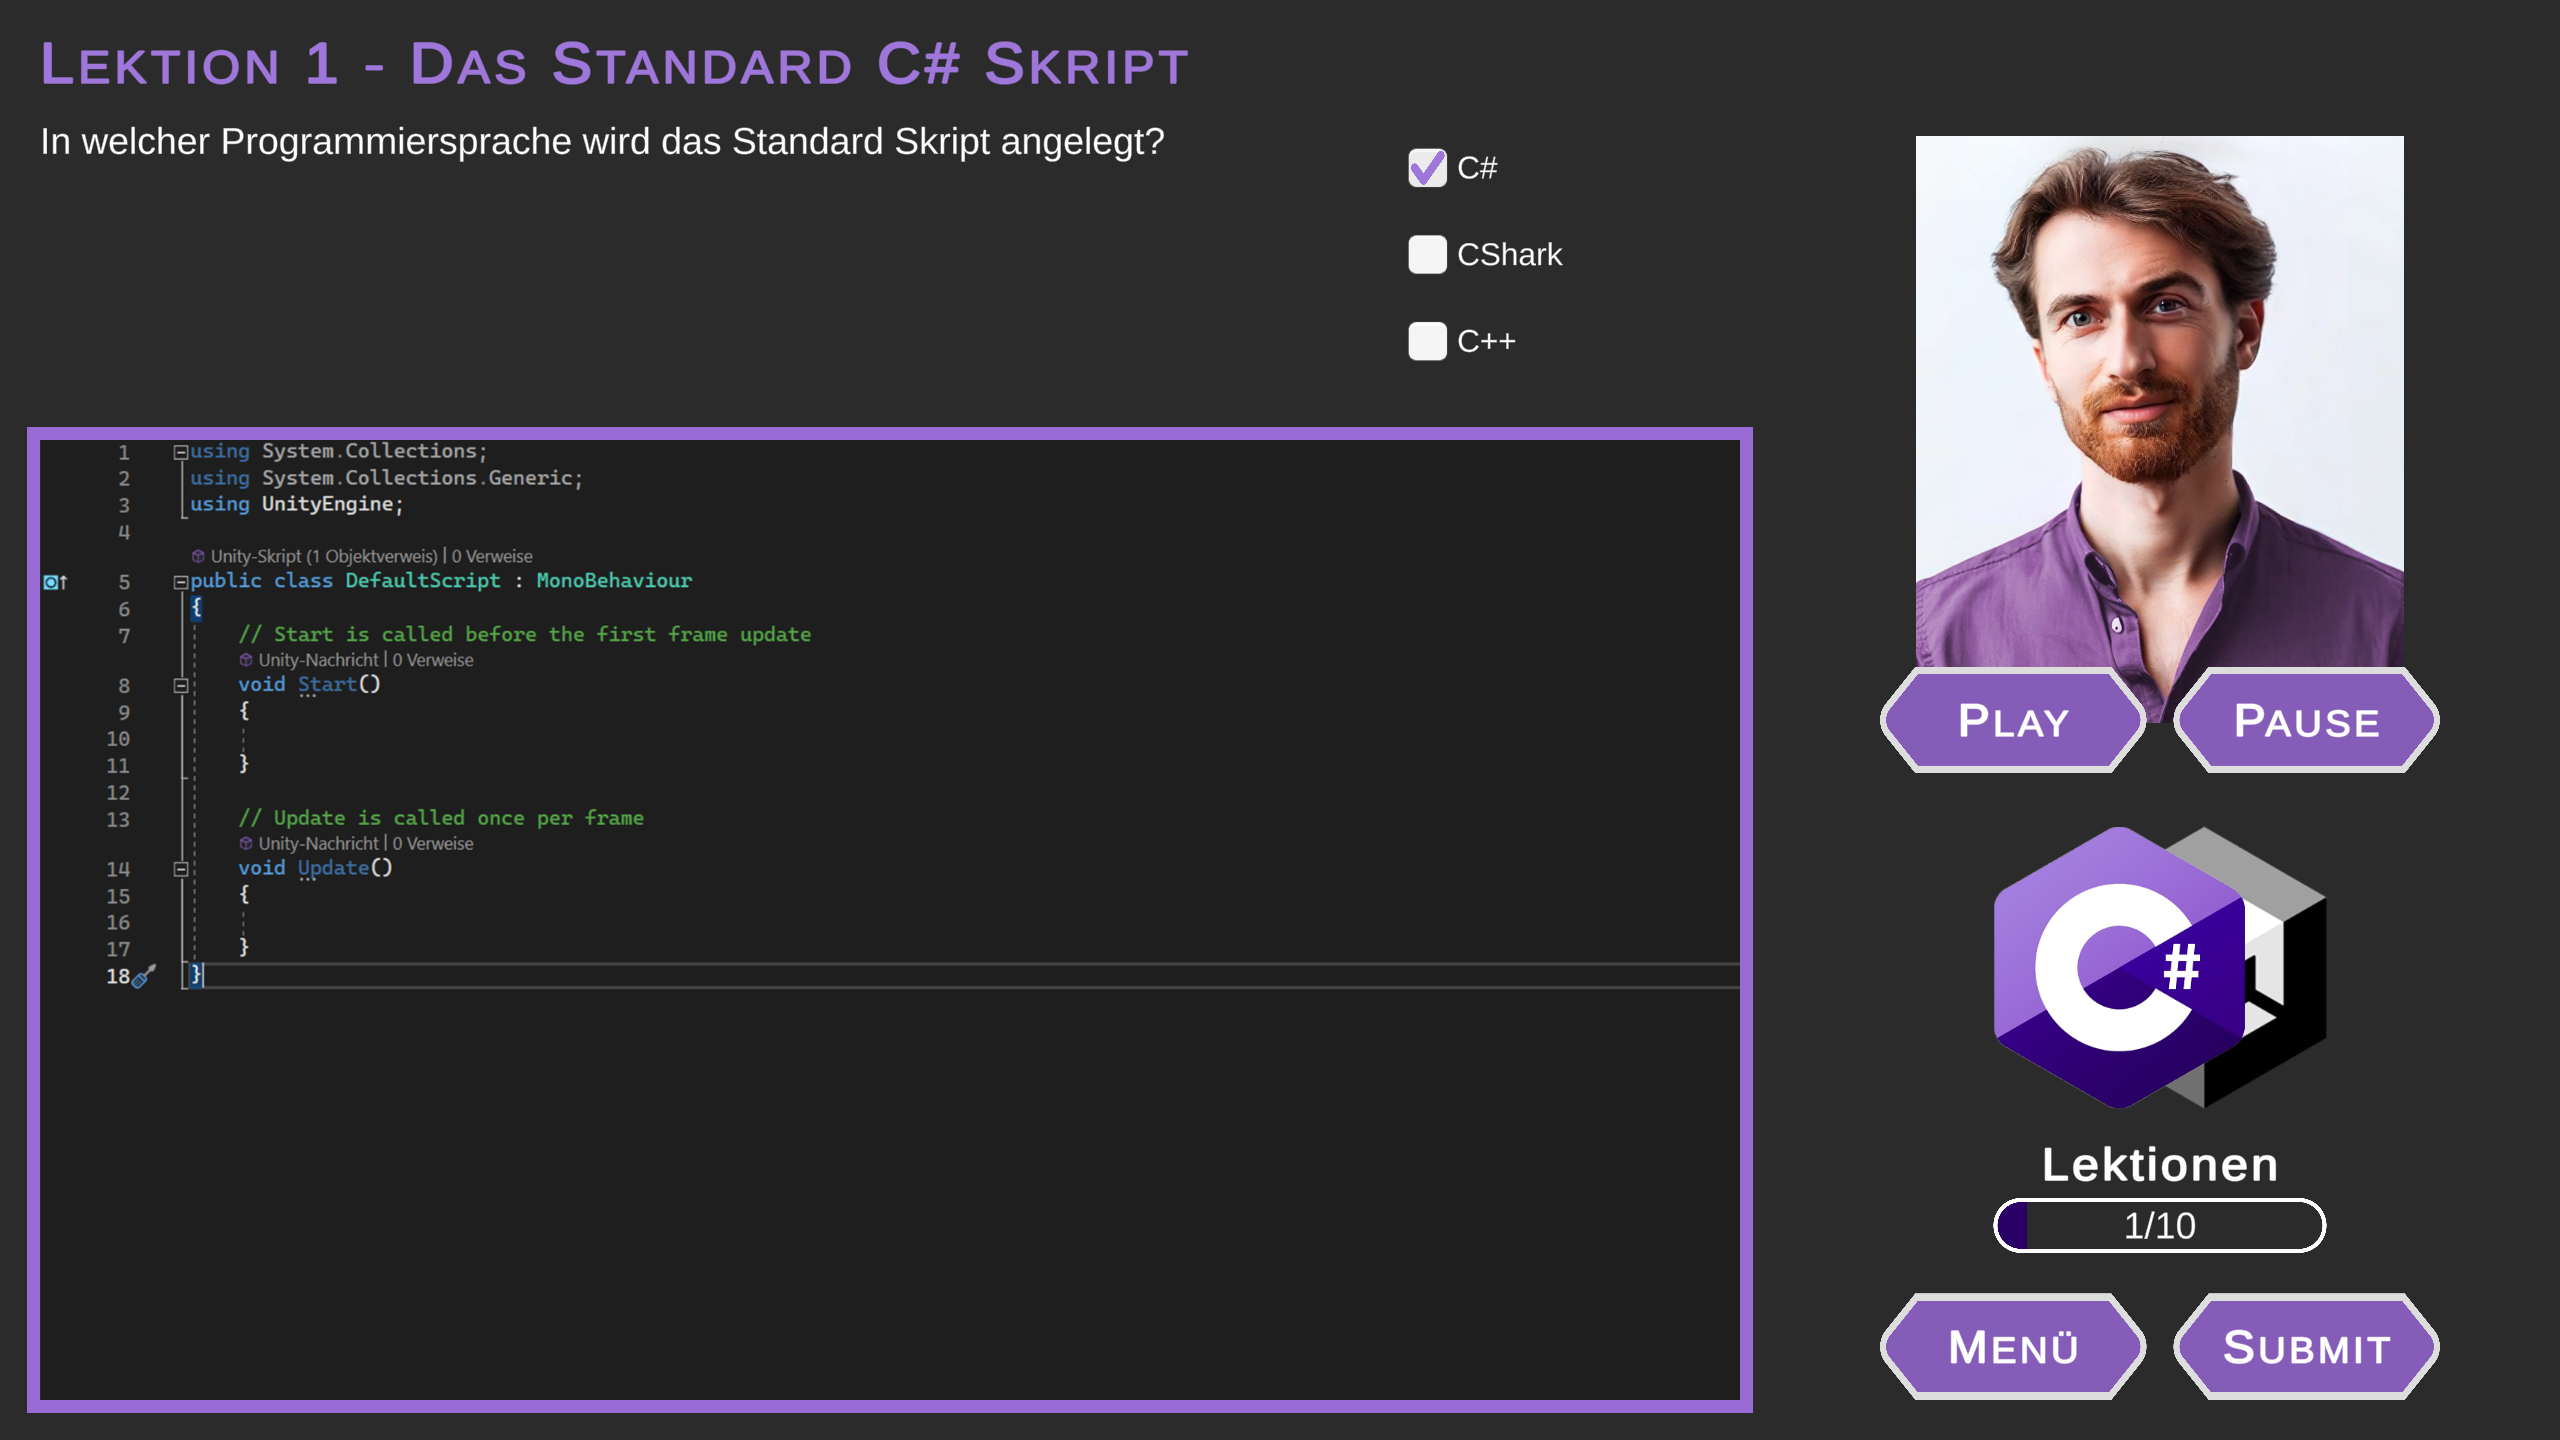Viewport: 2560px width, 1440px height.
Task: Collapse the Update() method block
Action: coord(181,870)
